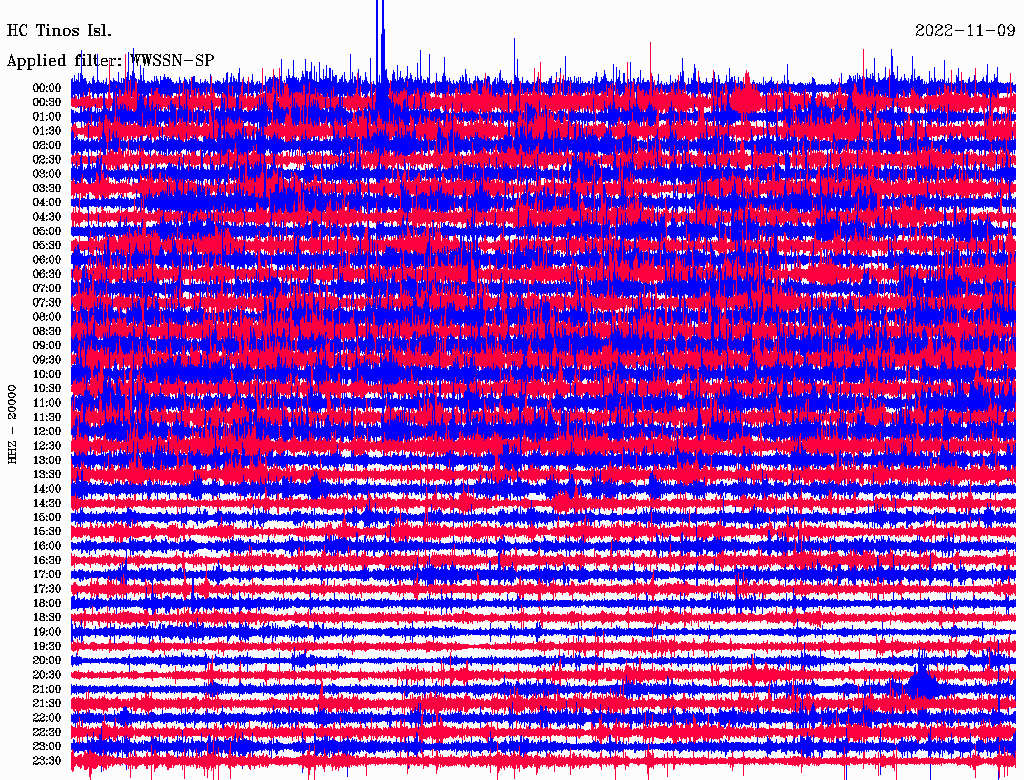
Task: Select the 19:00 time label
Action: pos(47,632)
